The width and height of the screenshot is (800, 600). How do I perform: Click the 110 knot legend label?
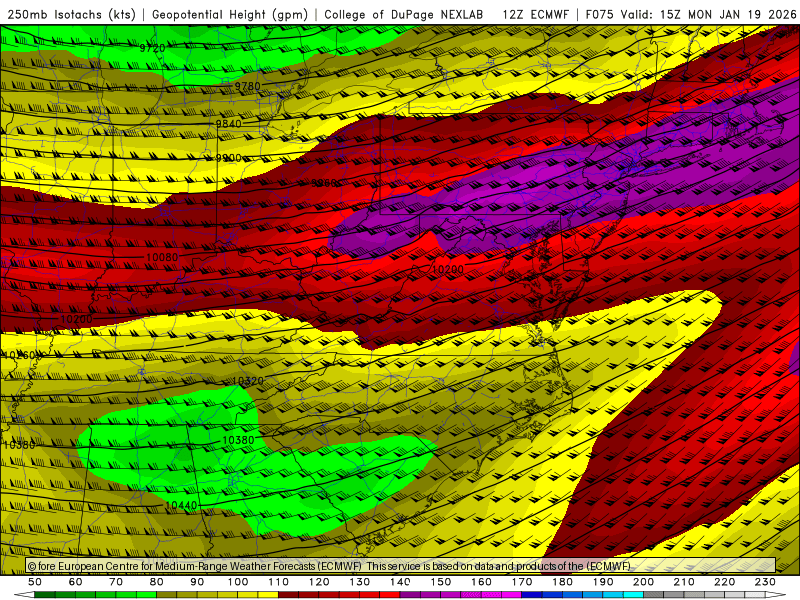tap(278, 582)
